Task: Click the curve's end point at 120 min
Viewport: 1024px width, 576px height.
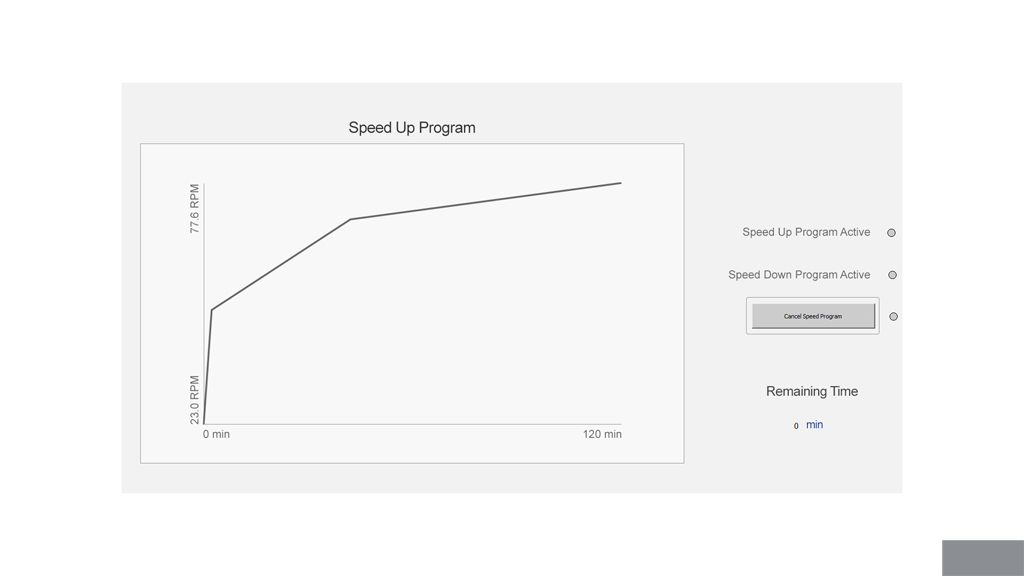Action: pyautogui.click(x=620, y=183)
